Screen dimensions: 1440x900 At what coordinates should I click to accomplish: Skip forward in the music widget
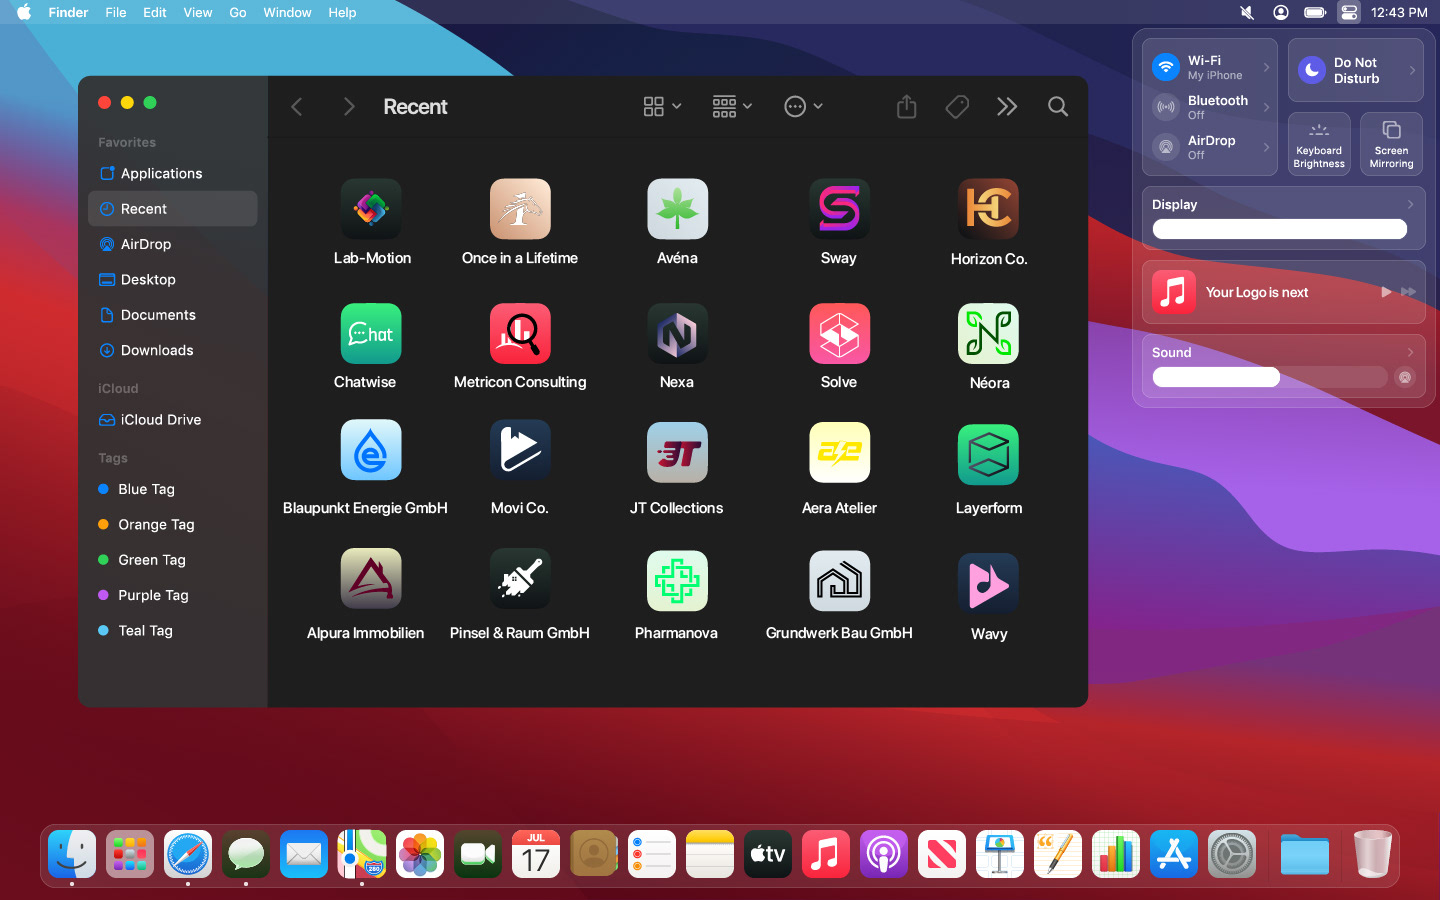click(x=1408, y=292)
